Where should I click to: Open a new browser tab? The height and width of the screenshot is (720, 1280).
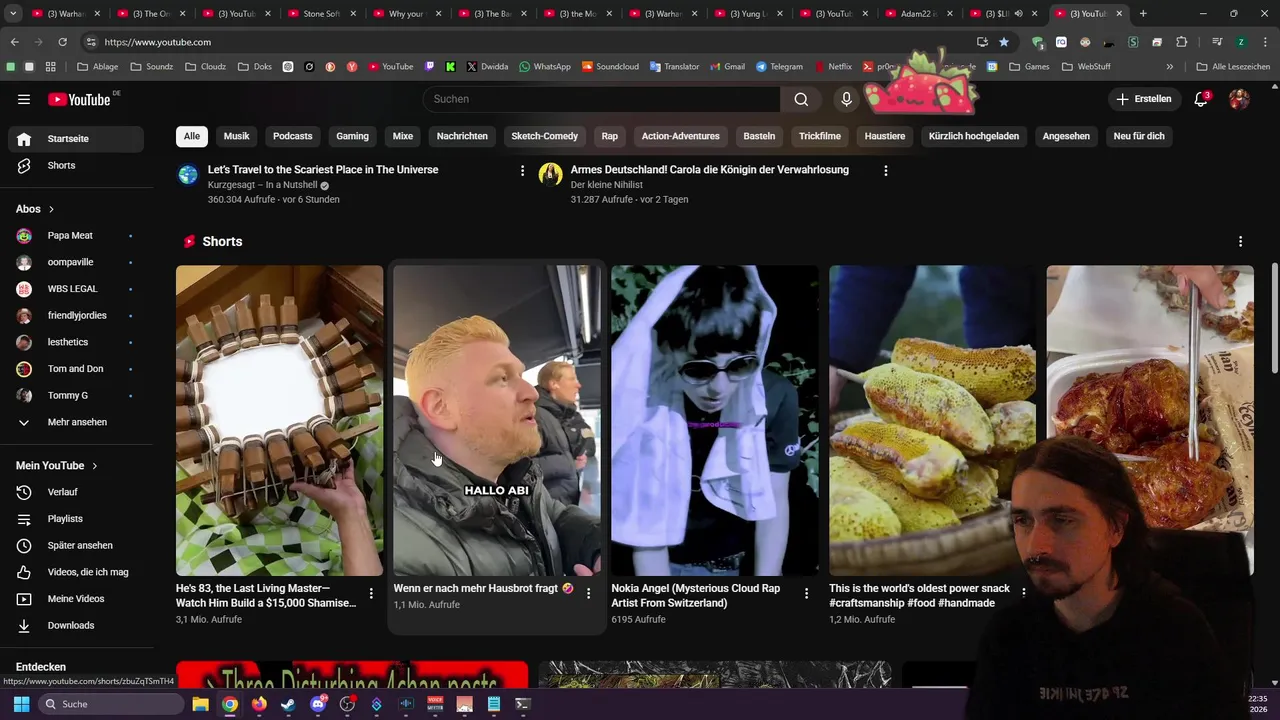coord(1143,14)
